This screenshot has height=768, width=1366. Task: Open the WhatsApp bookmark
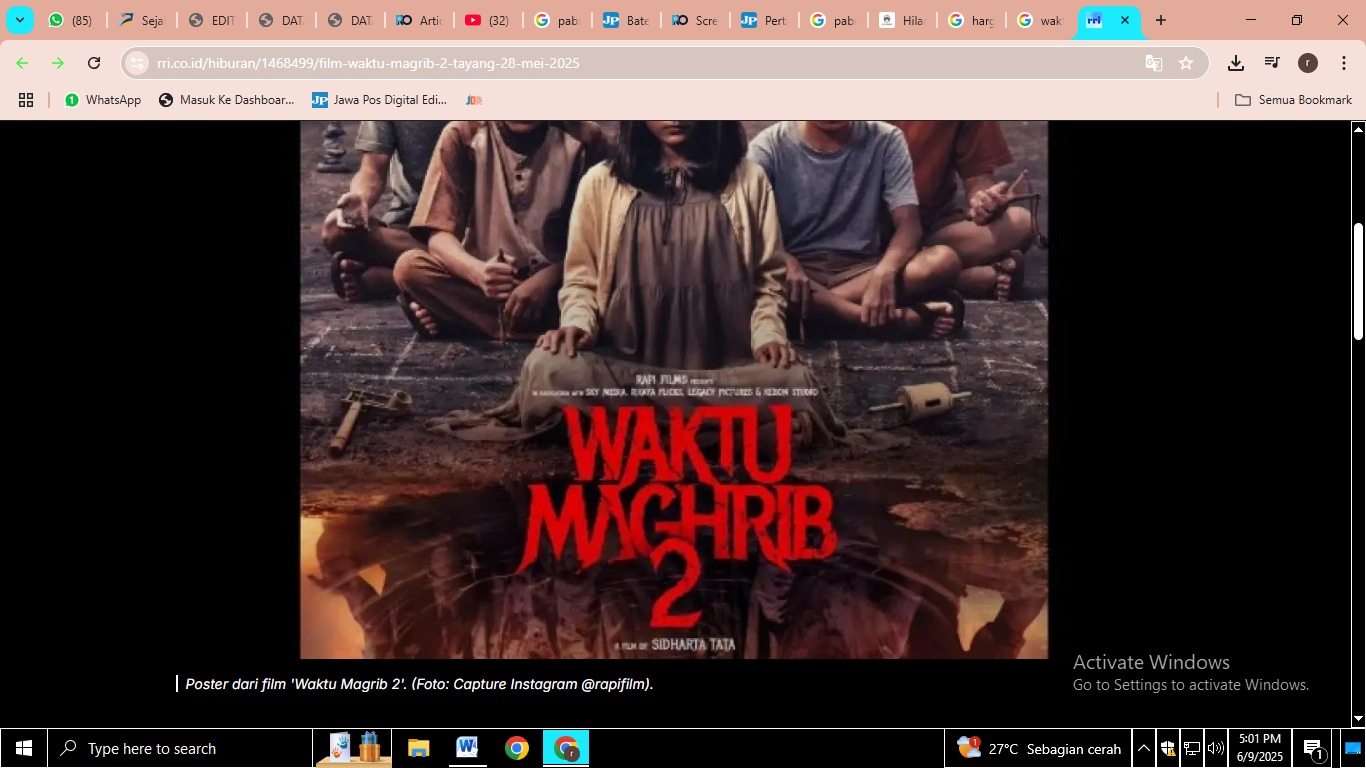pos(103,100)
